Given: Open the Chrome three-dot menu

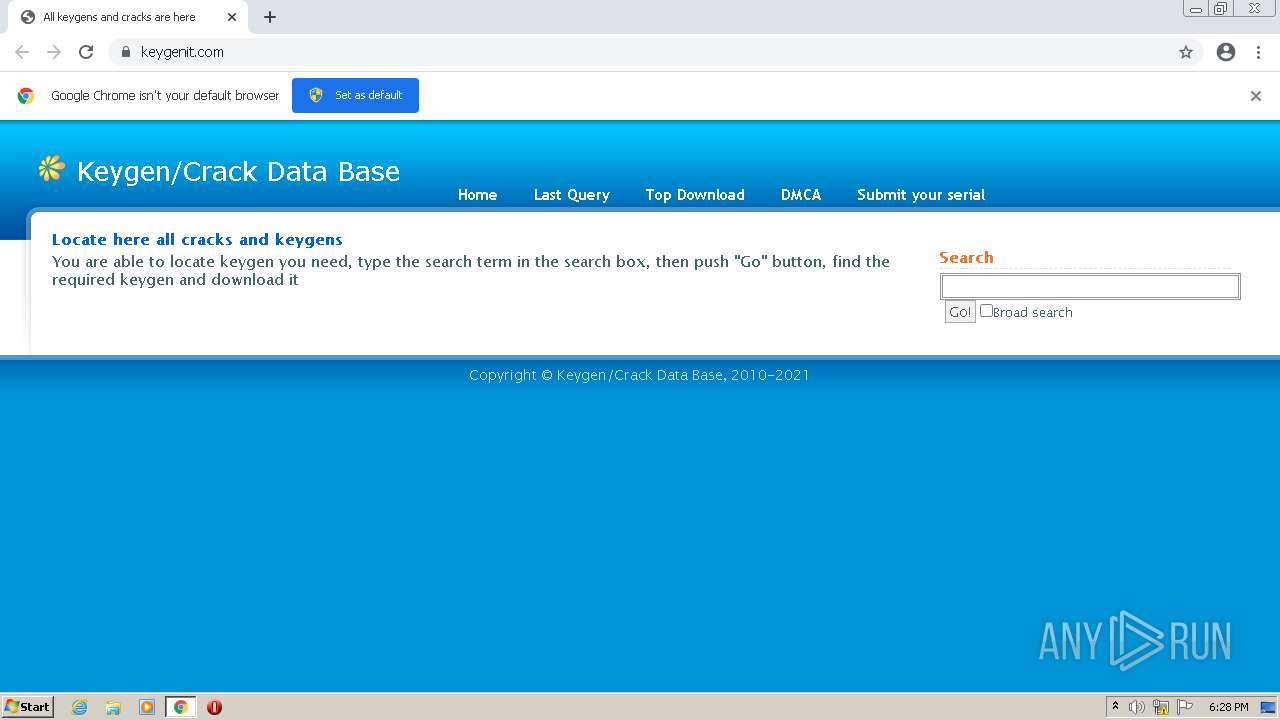Looking at the screenshot, I should 1258,52.
